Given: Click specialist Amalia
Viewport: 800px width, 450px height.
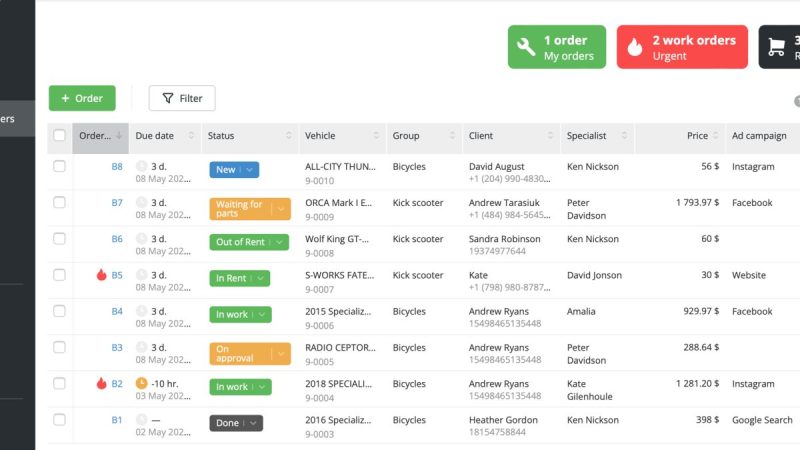Looking at the screenshot, I should click(581, 311).
